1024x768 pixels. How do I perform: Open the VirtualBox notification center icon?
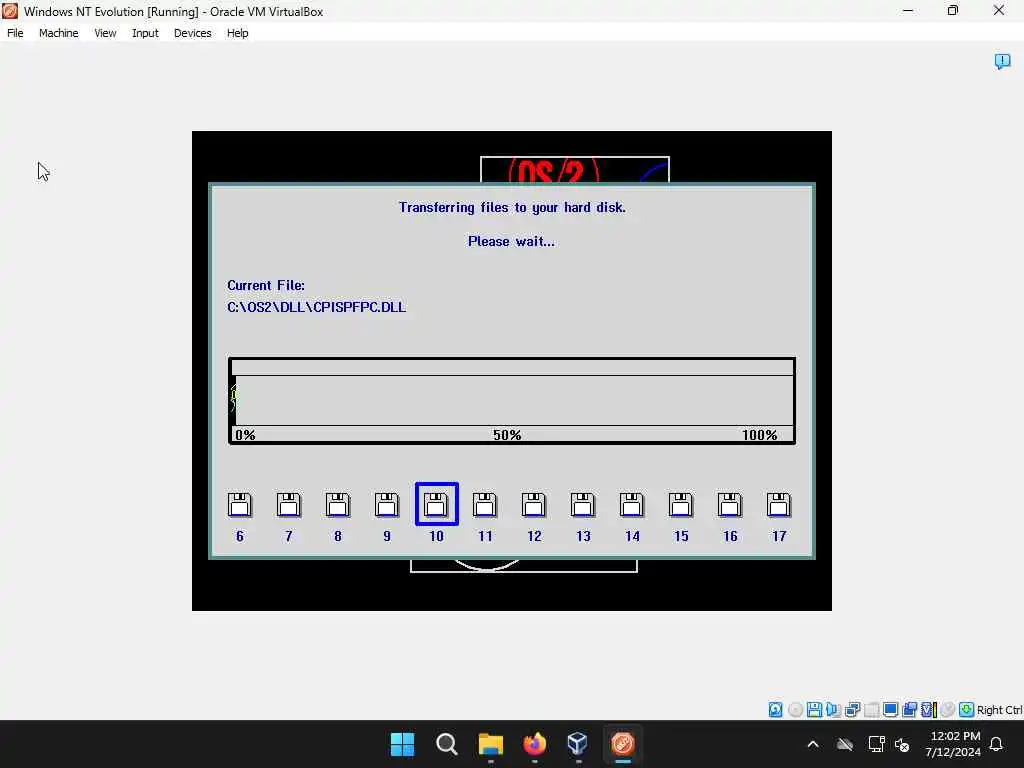coord(1002,61)
